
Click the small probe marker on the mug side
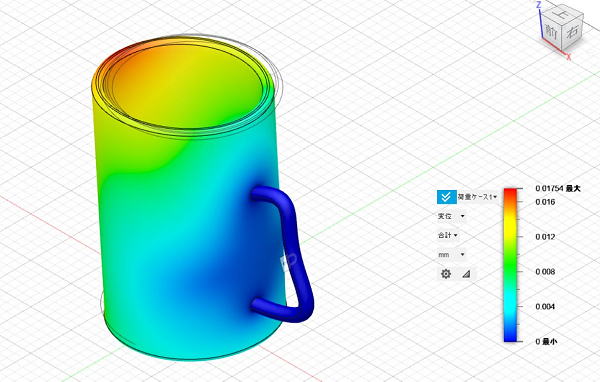pyautogui.click(x=288, y=261)
